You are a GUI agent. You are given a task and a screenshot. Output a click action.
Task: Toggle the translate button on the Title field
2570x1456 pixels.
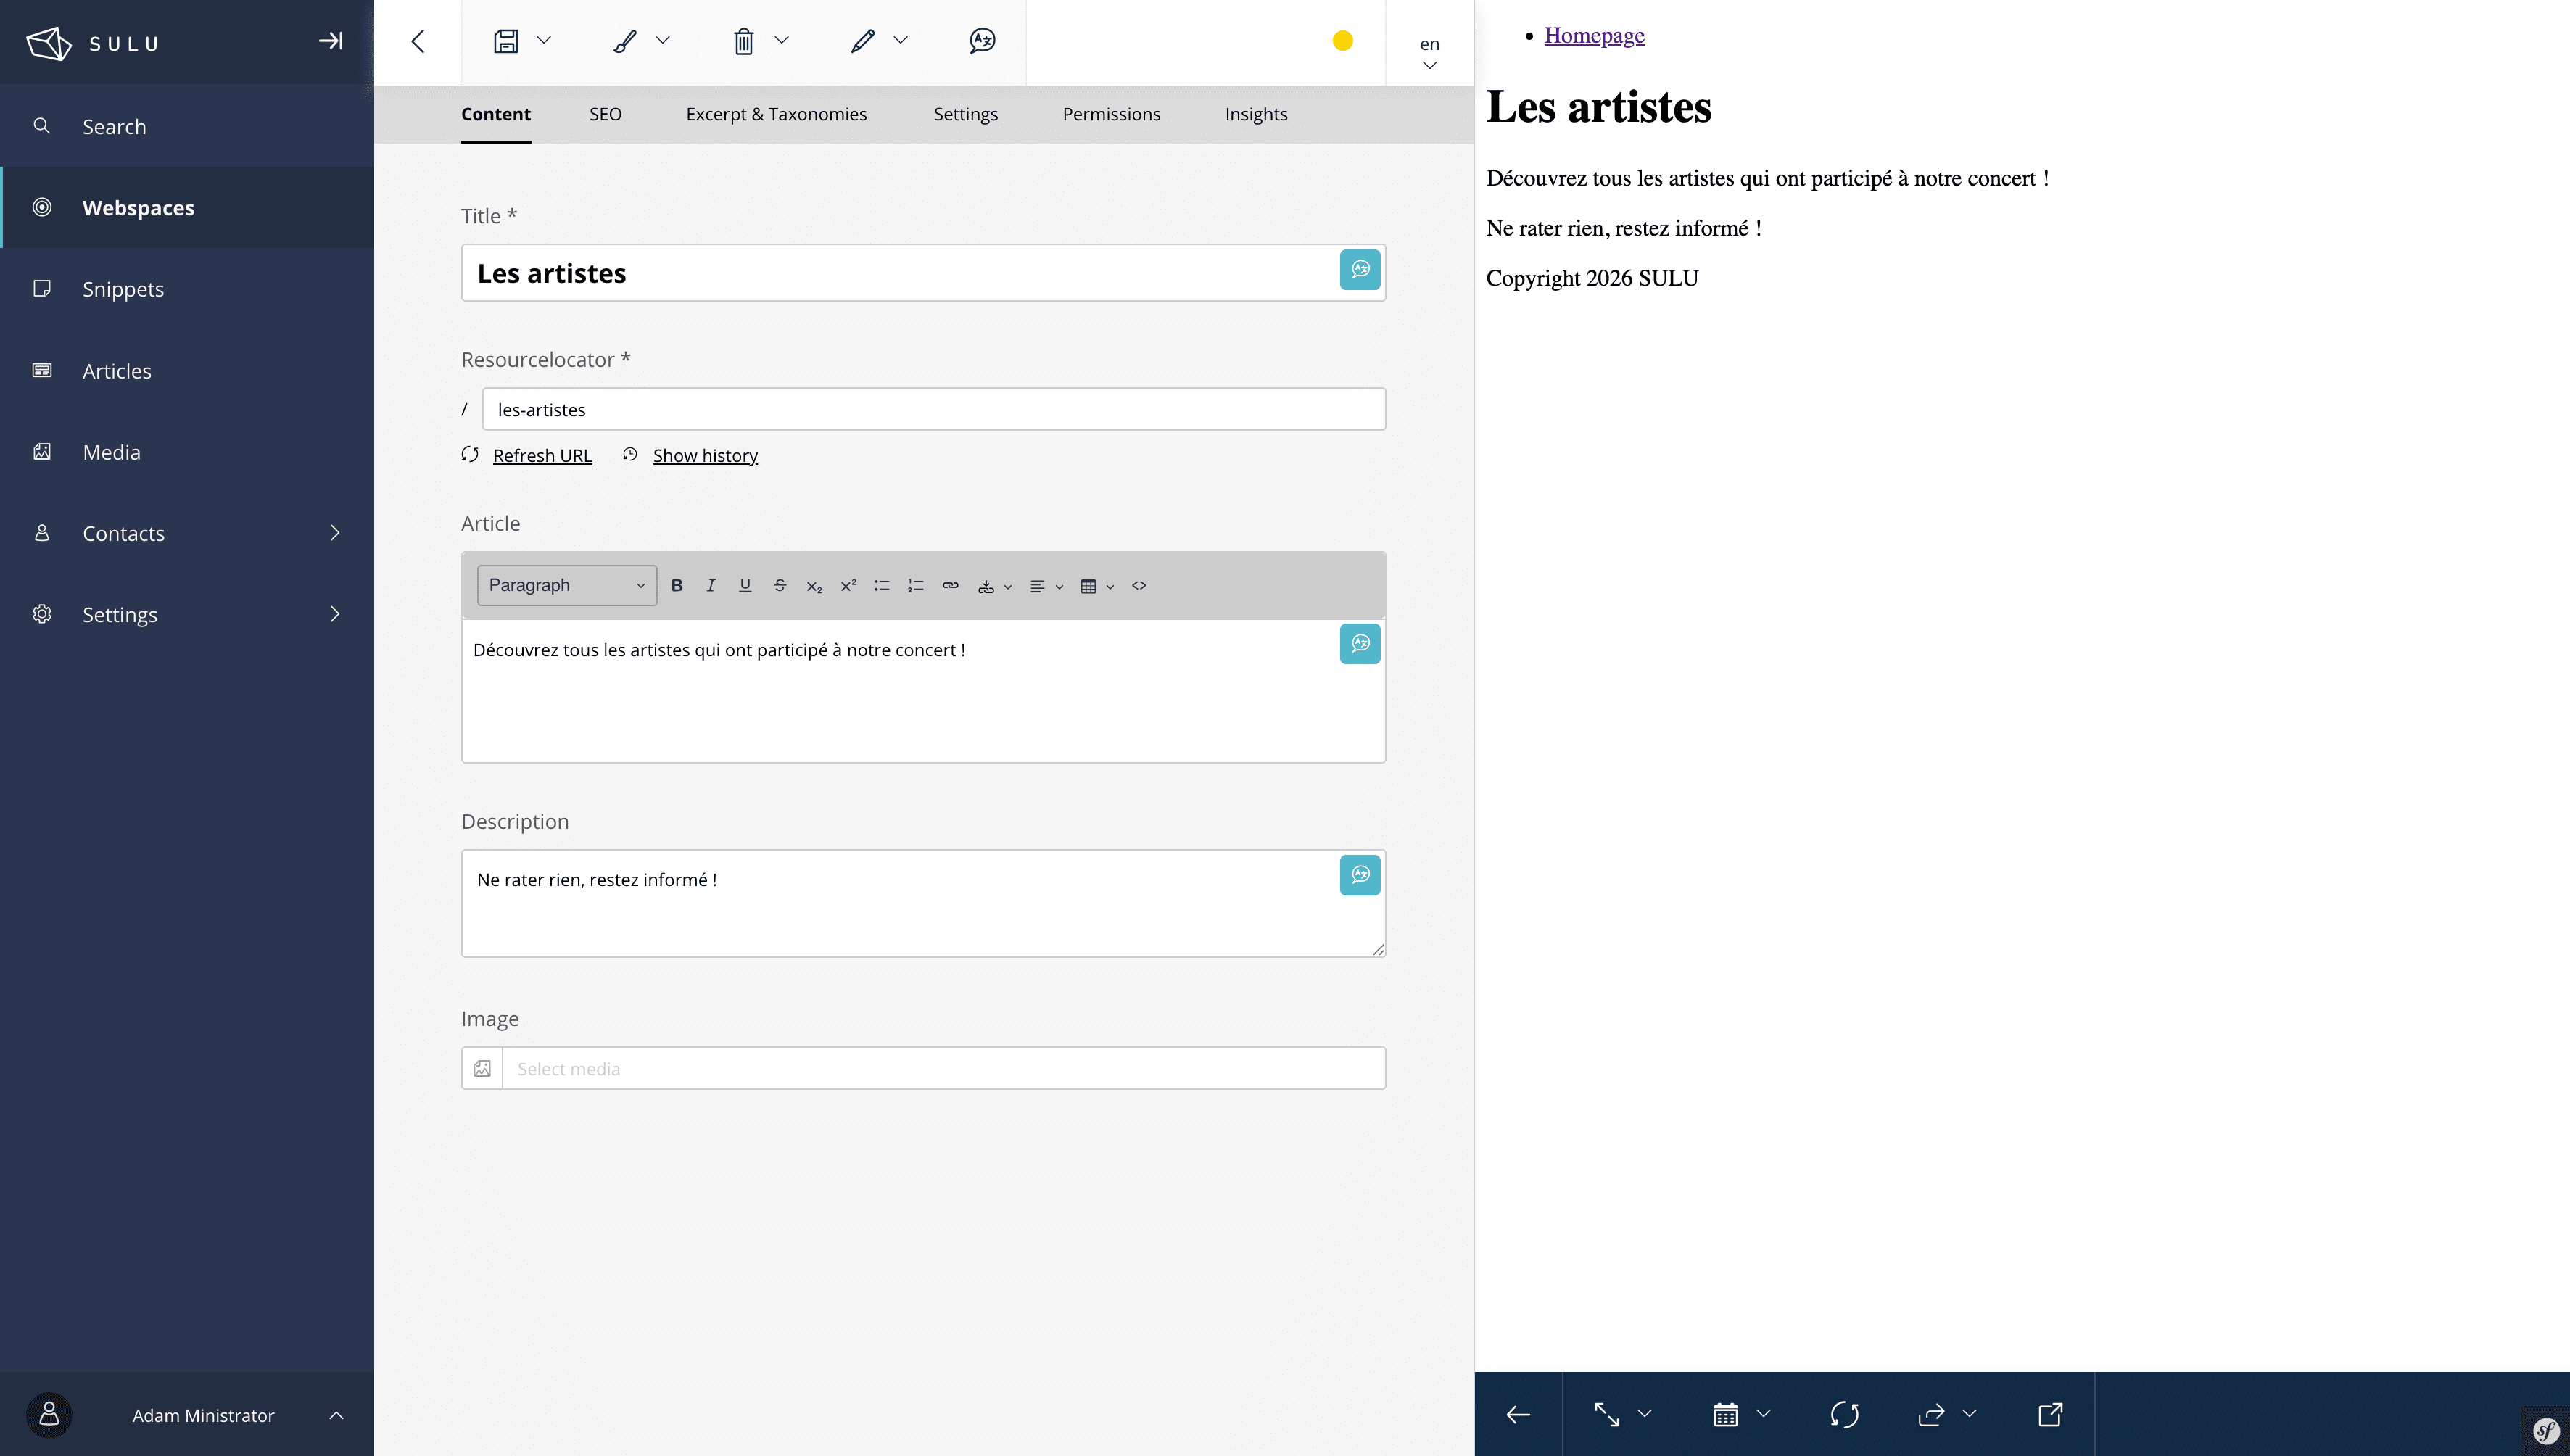click(x=1360, y=270)
